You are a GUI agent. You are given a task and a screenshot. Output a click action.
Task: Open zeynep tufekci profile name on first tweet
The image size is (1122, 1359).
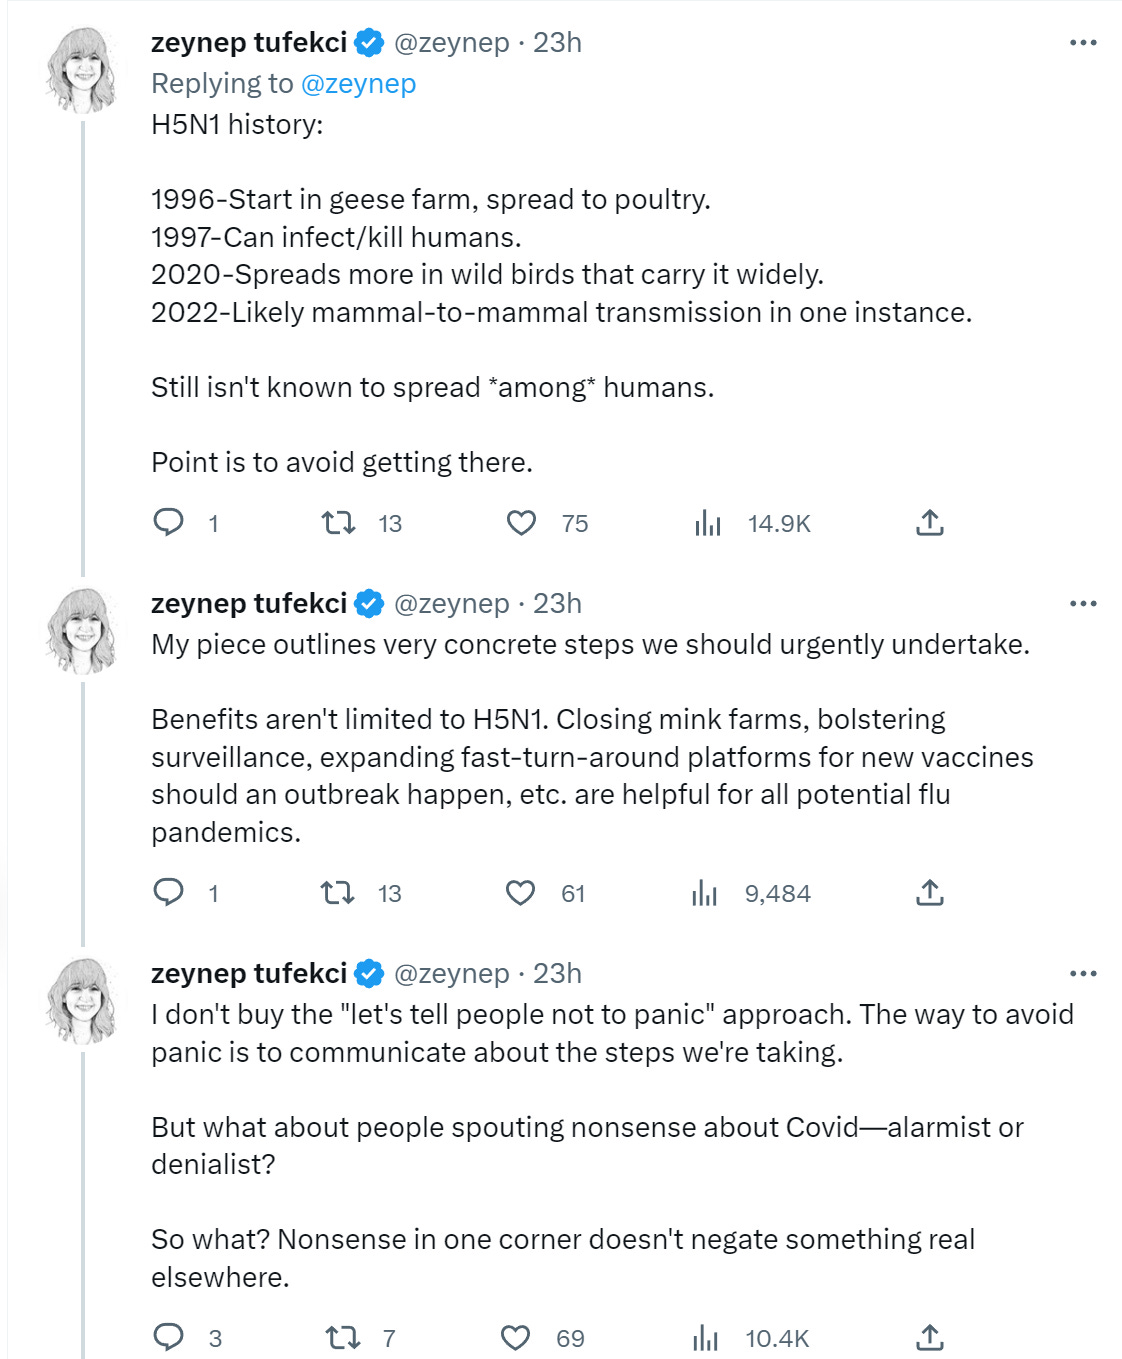point(249,43)
